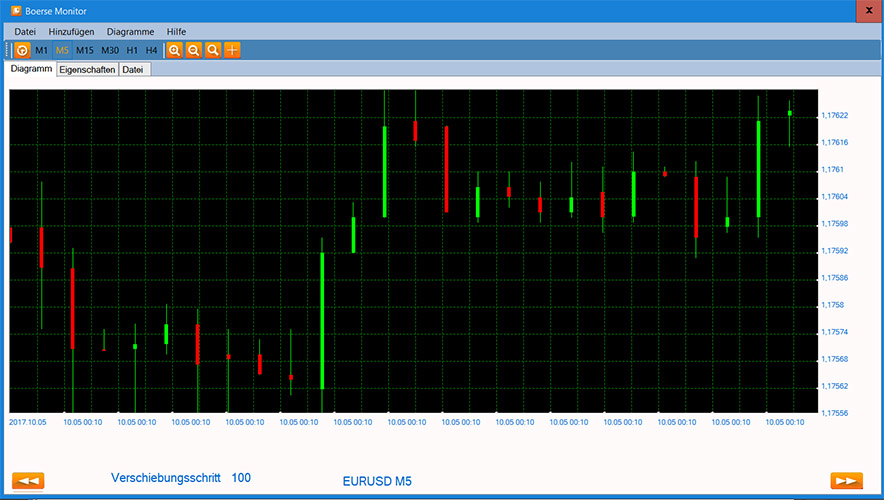The height and width of the screenshot is (500, 884).
Task: Click the orange refresh icon in toolbar
Action: (22, 50)
